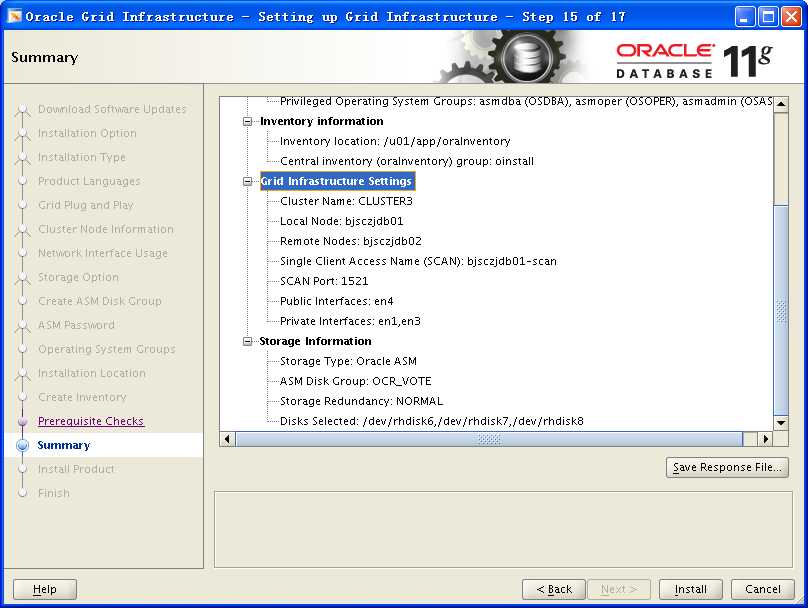Viewport: 808px width, 608px height.
Task: Select the ASM Disk Group: OCR_VOTE row
Action: (x=356, y=381)
